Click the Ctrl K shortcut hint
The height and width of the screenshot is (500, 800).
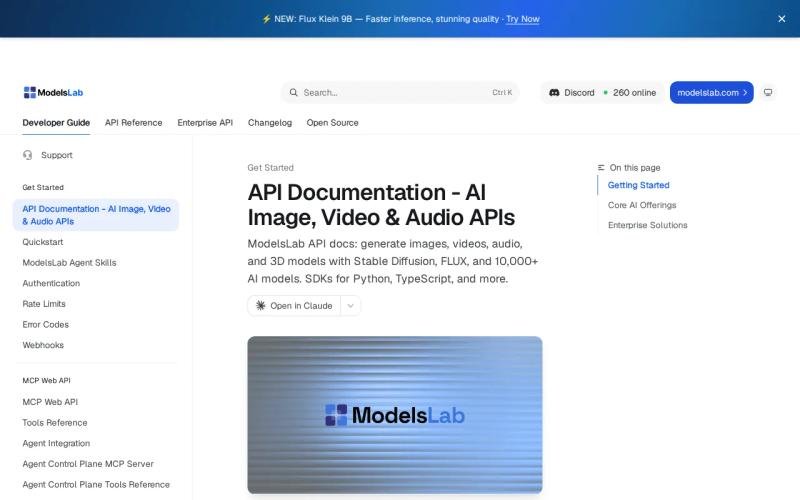[502, 92]
